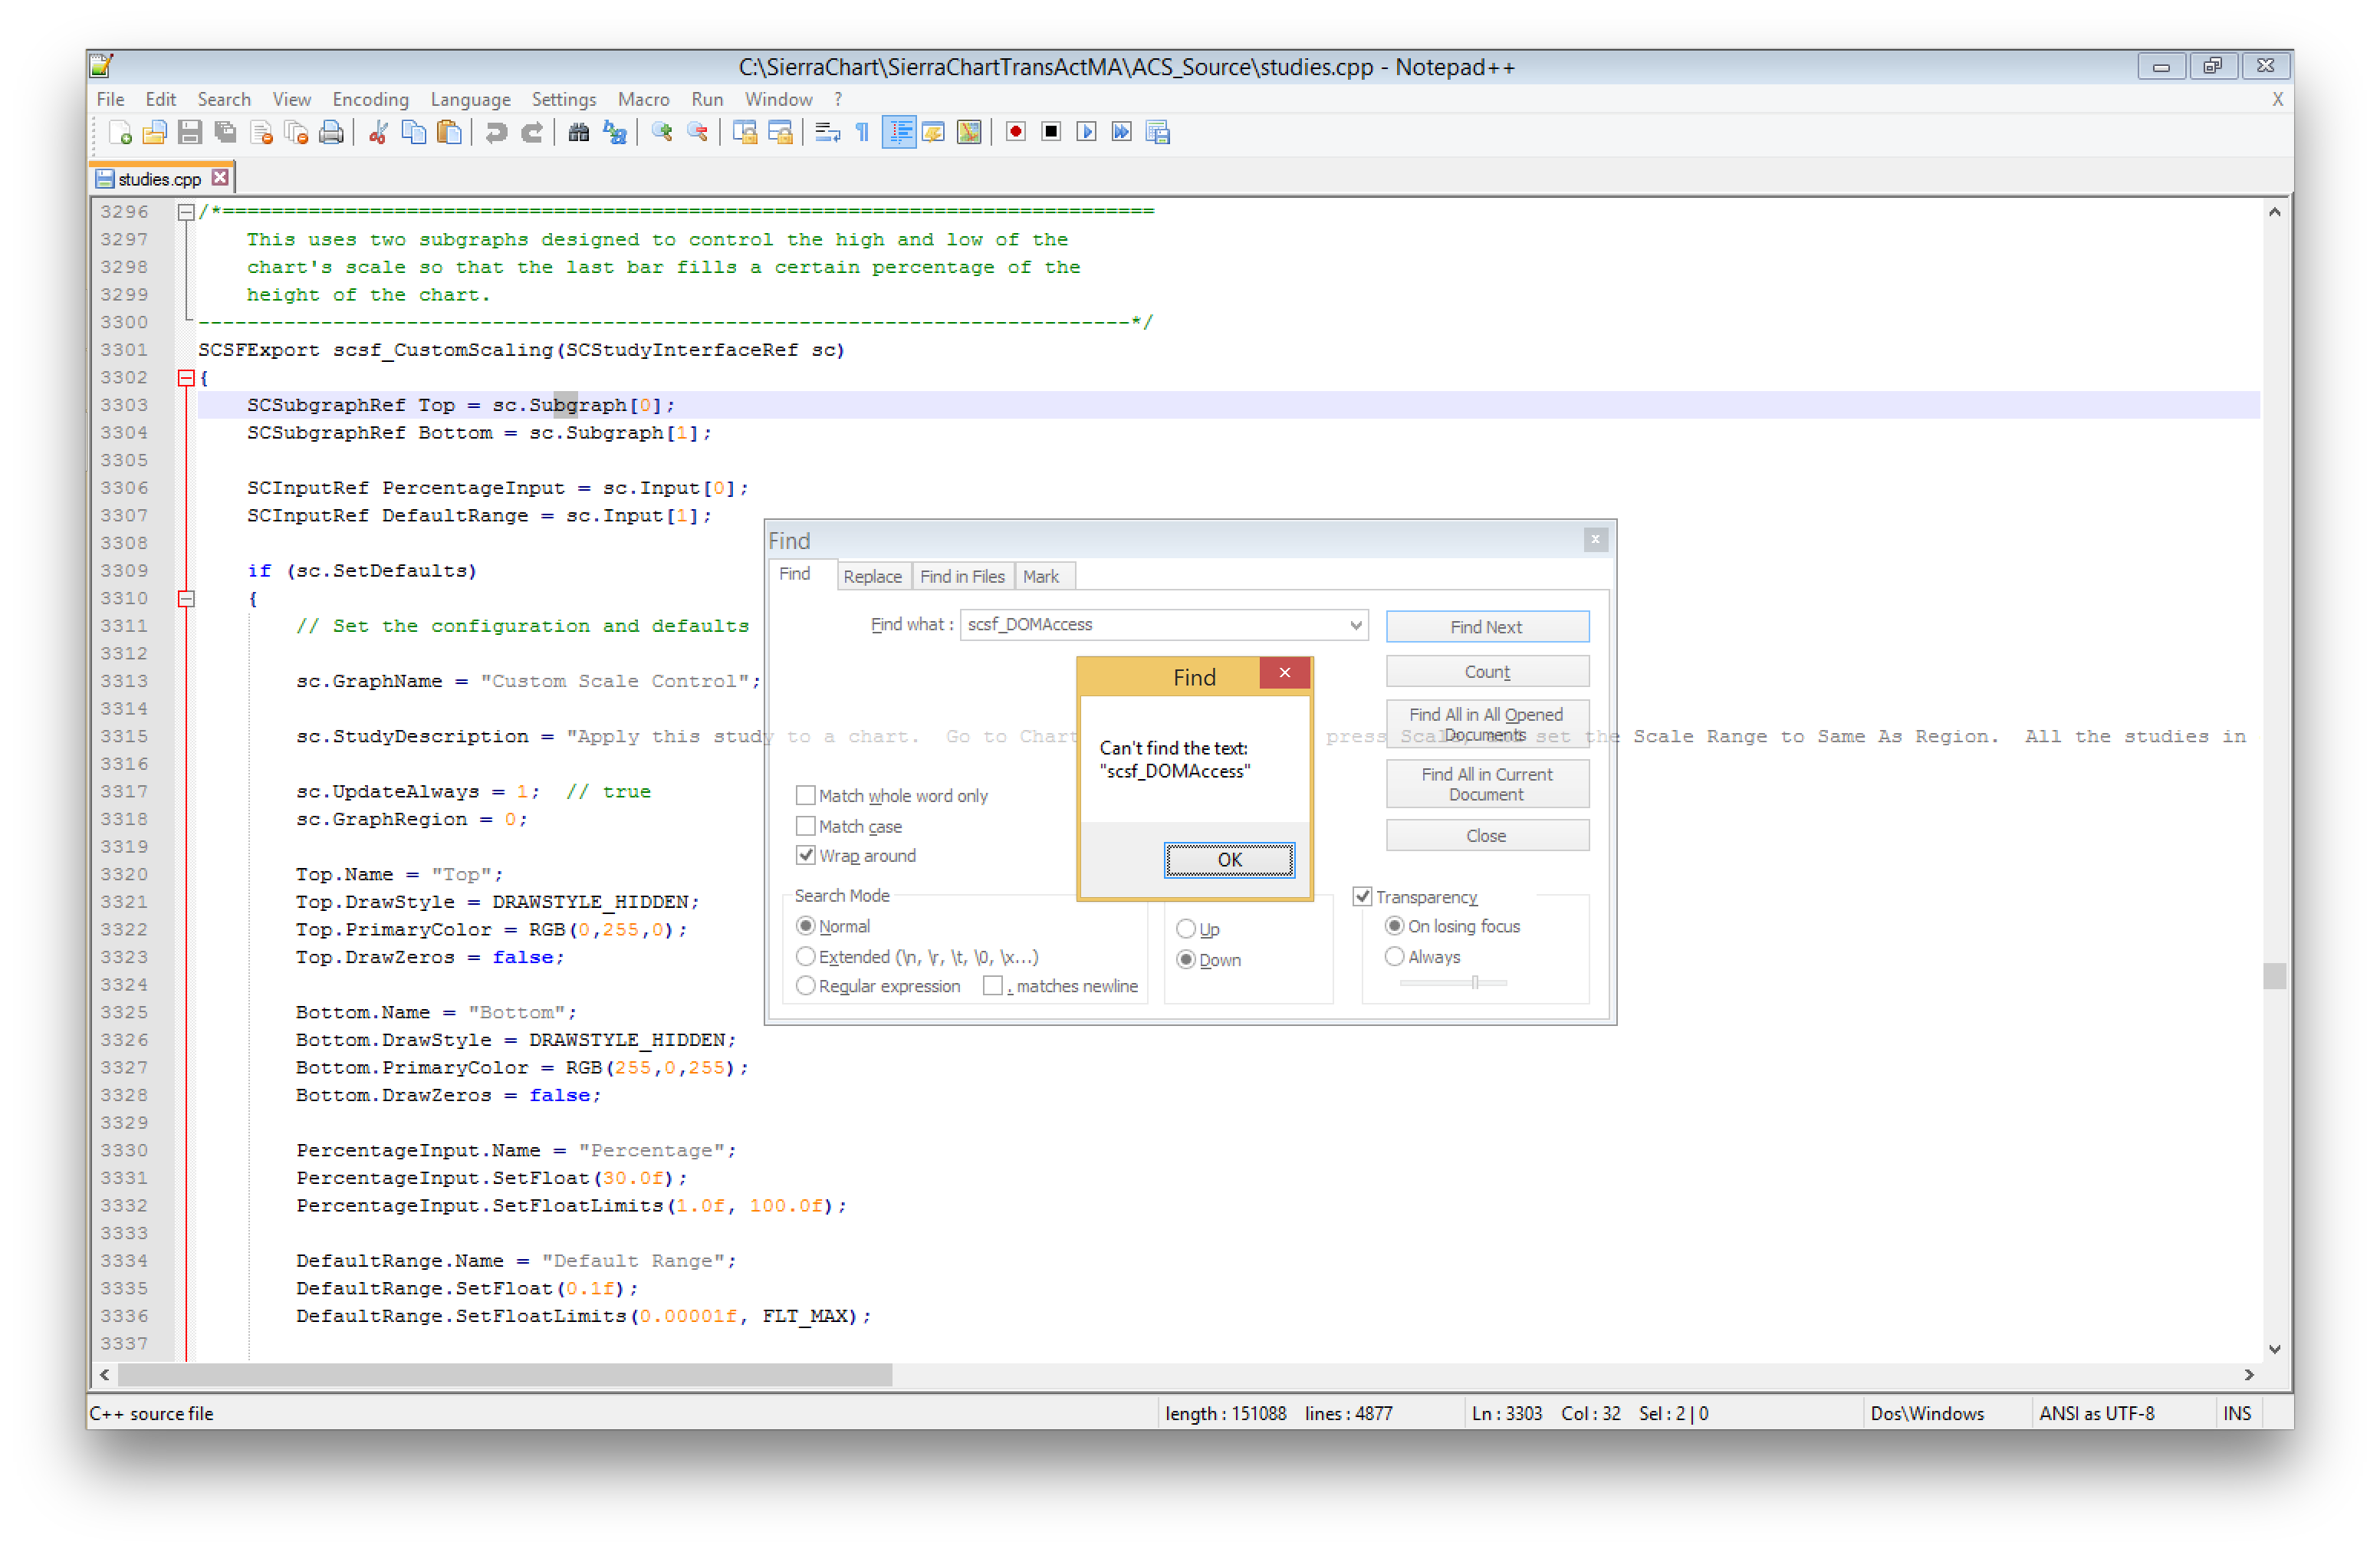Open the Search menu
Image resolution: width=2380 pixels, height=1552 pixels.
click(x=224, y=99)
